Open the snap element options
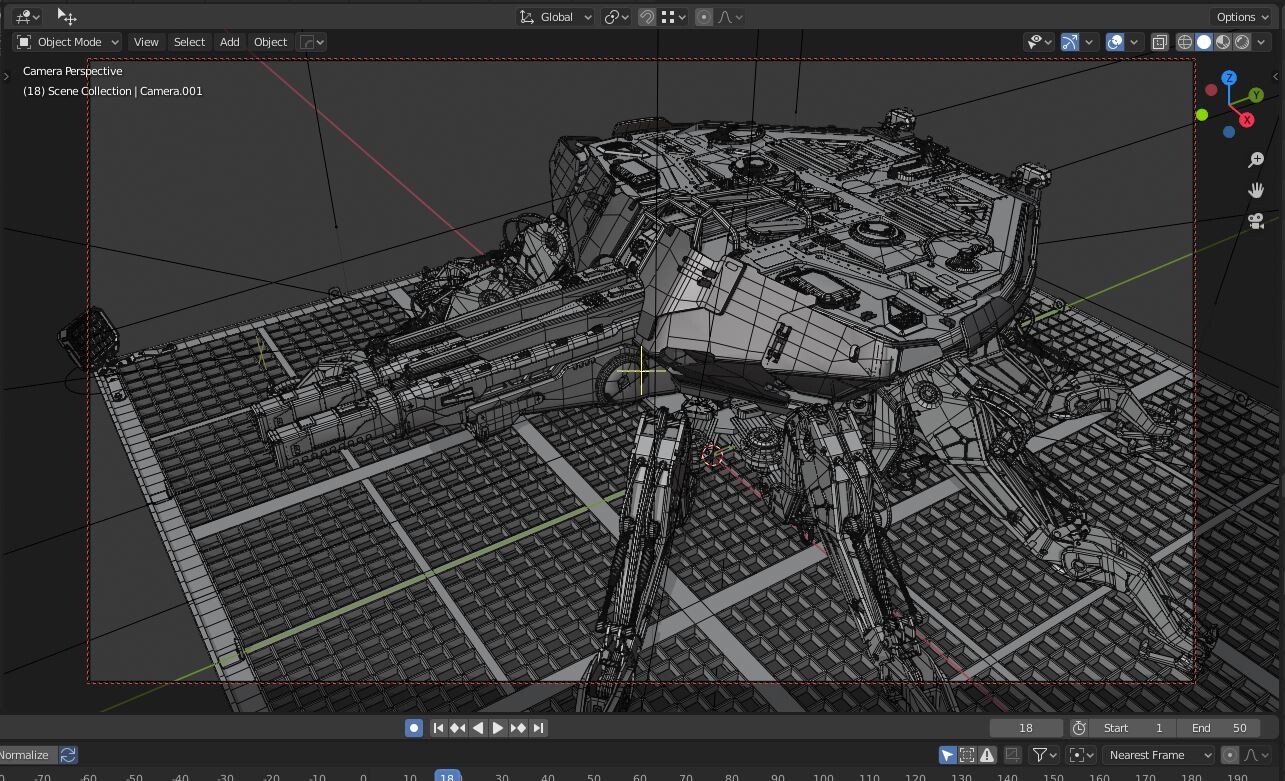Screen dimensions: 1285x781 (674, 16)
